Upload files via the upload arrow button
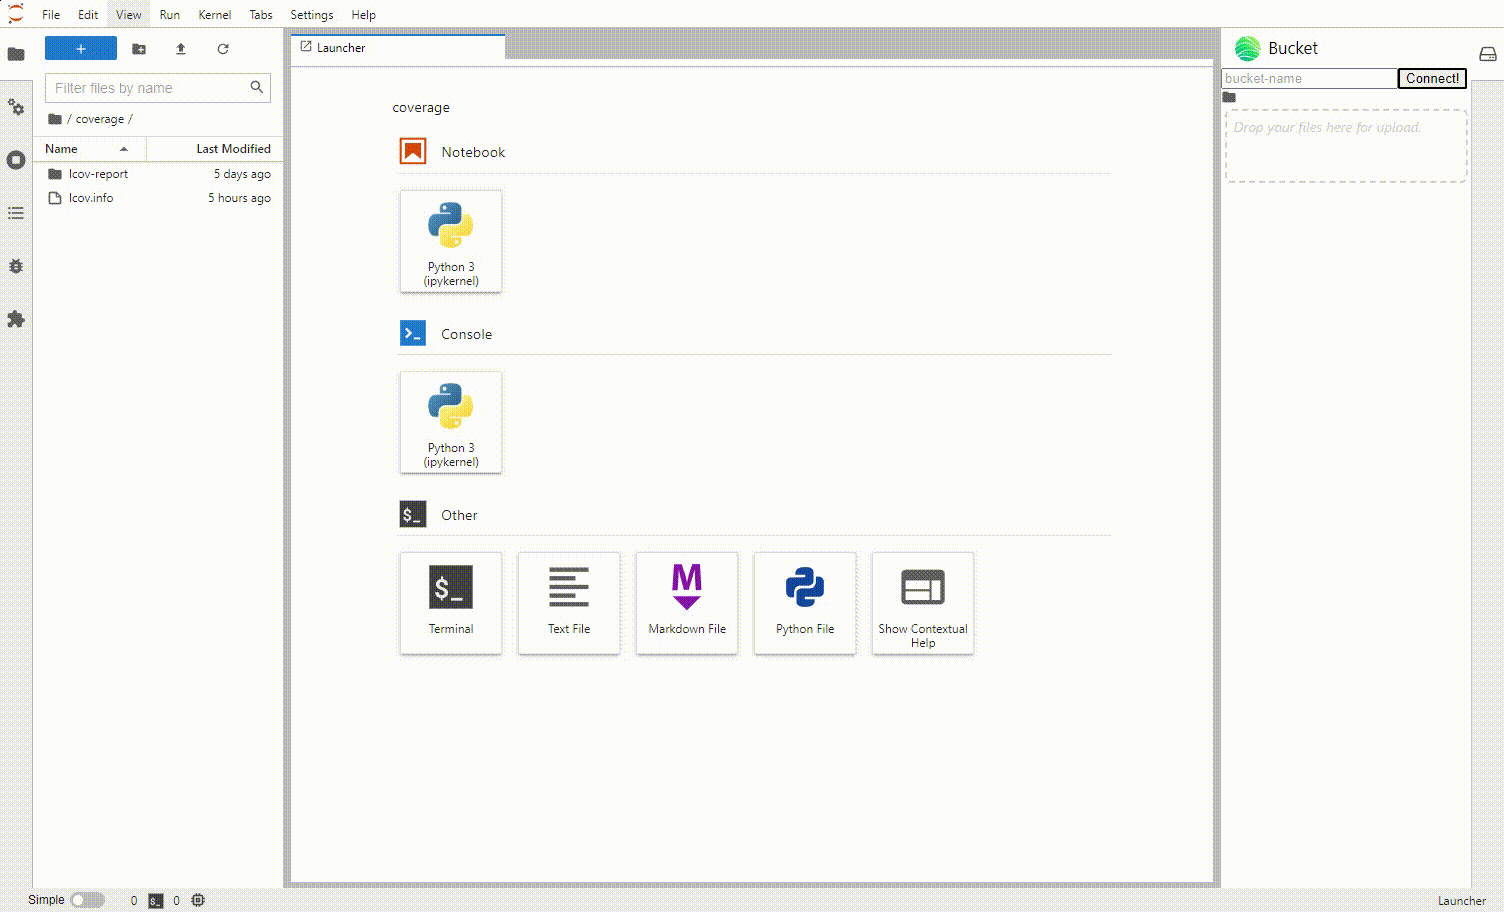 [x=181, y=48]
